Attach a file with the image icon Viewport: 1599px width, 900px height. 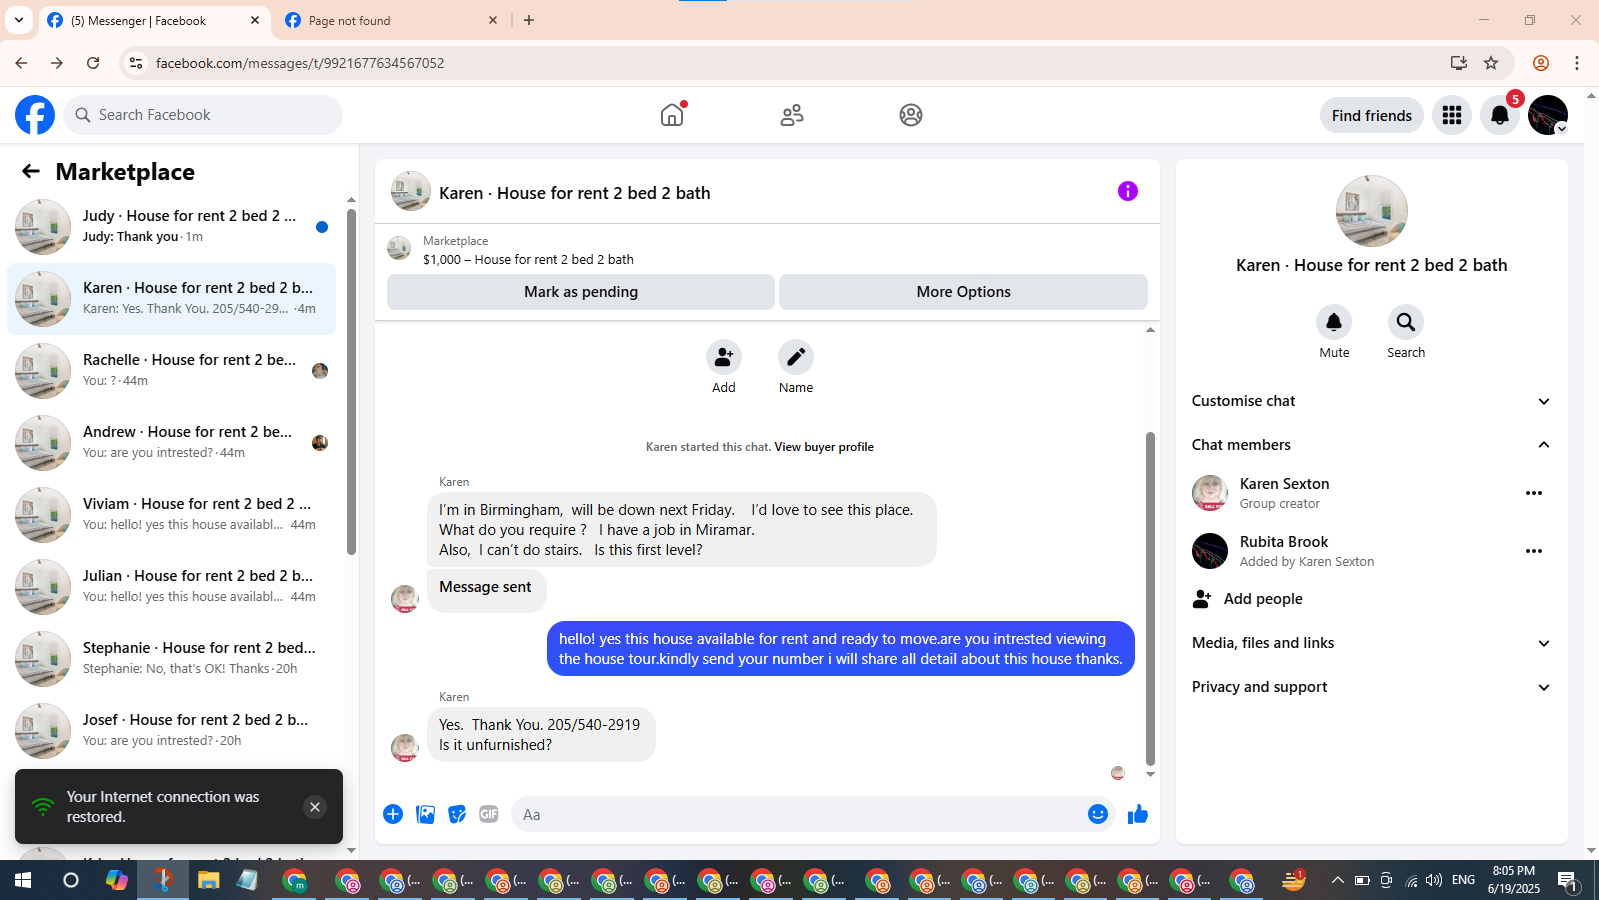click(425, 814)
